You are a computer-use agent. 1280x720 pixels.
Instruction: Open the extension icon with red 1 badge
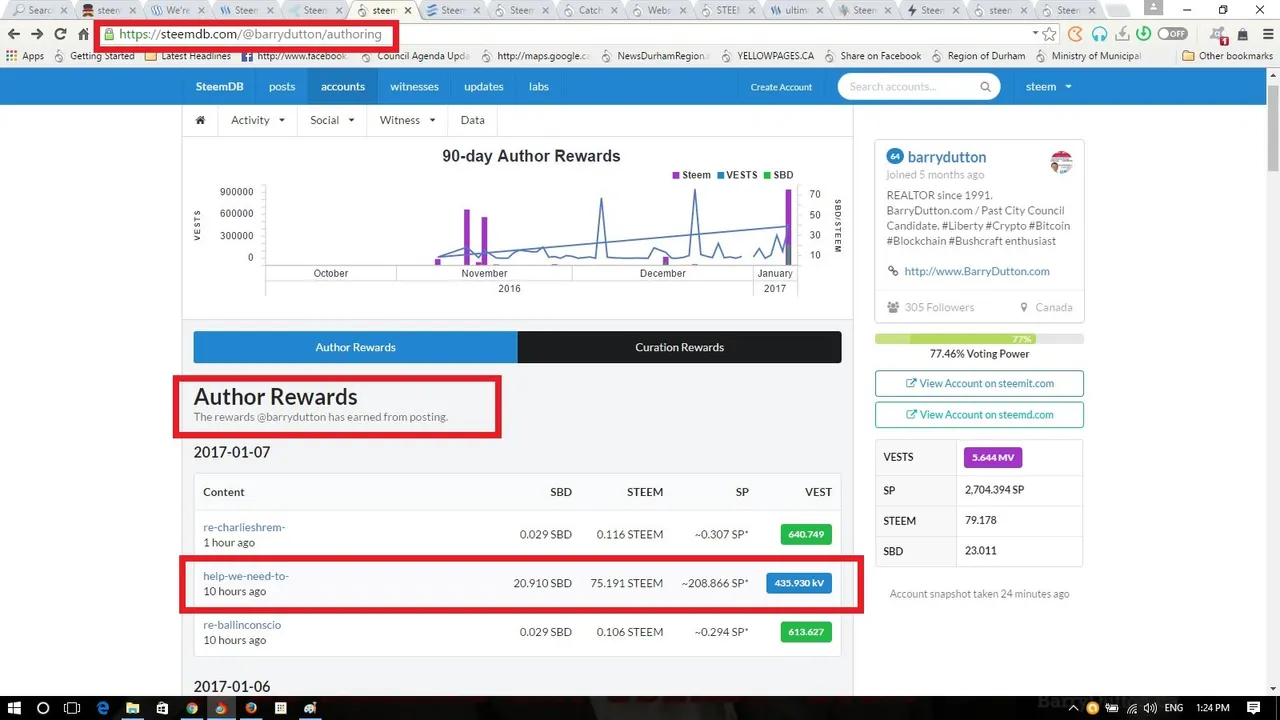[1221, 35]
